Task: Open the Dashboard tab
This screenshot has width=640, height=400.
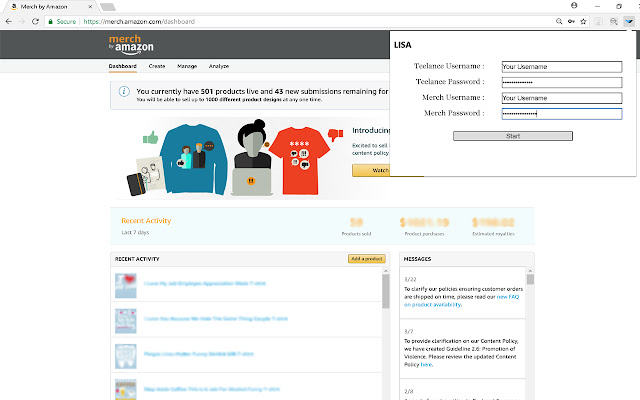Action: click(x=122, y=66)
